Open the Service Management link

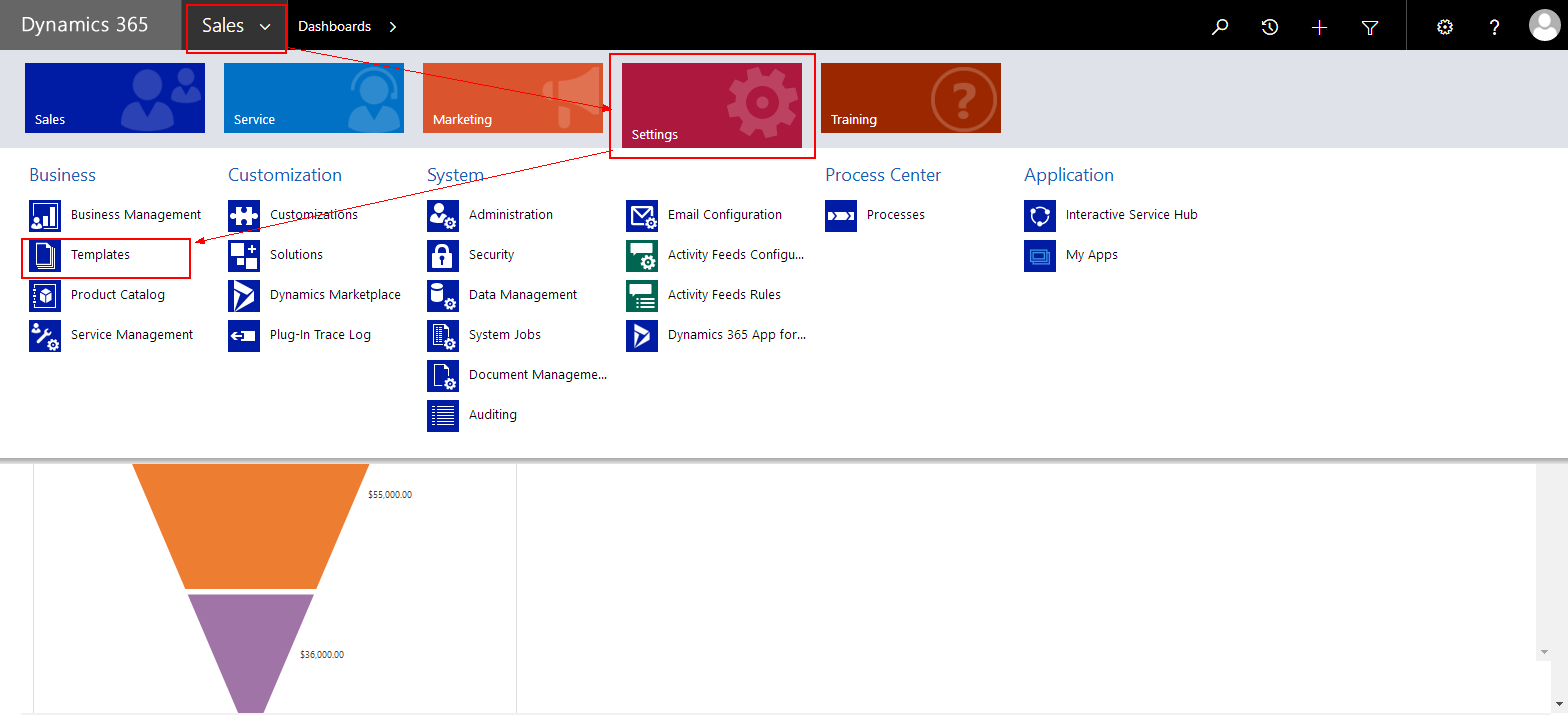(132, 335)
